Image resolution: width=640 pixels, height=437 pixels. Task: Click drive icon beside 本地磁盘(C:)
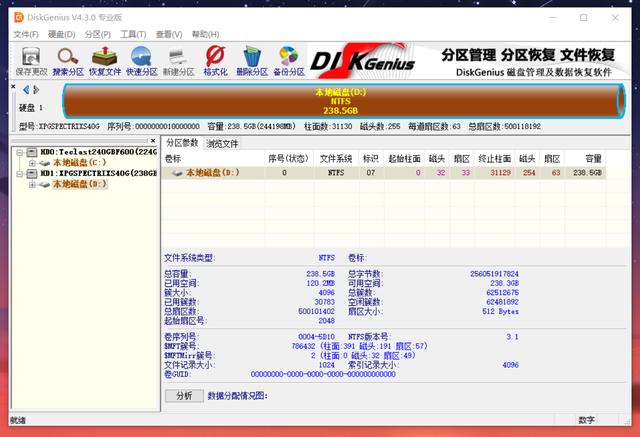(x=44, y=163)
